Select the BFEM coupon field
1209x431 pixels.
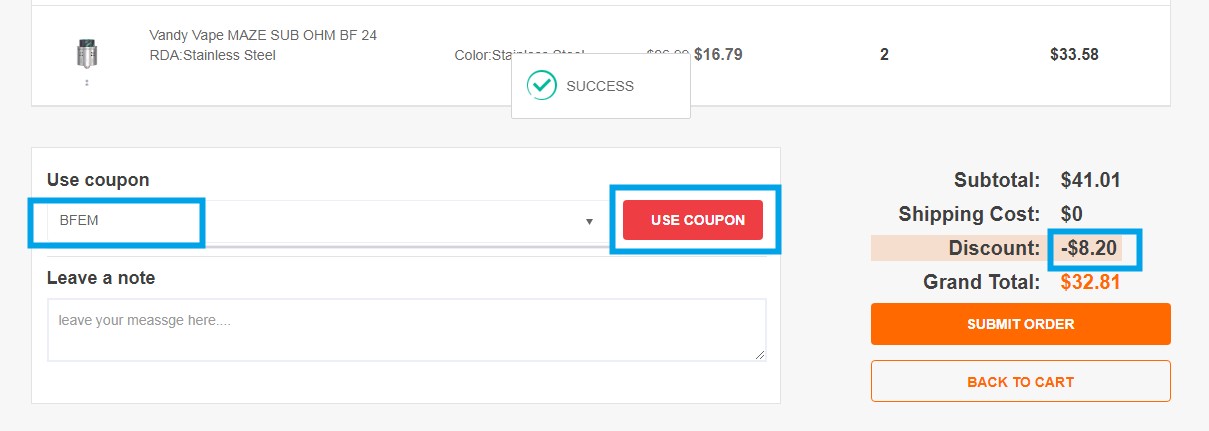[x=323, y=221]
